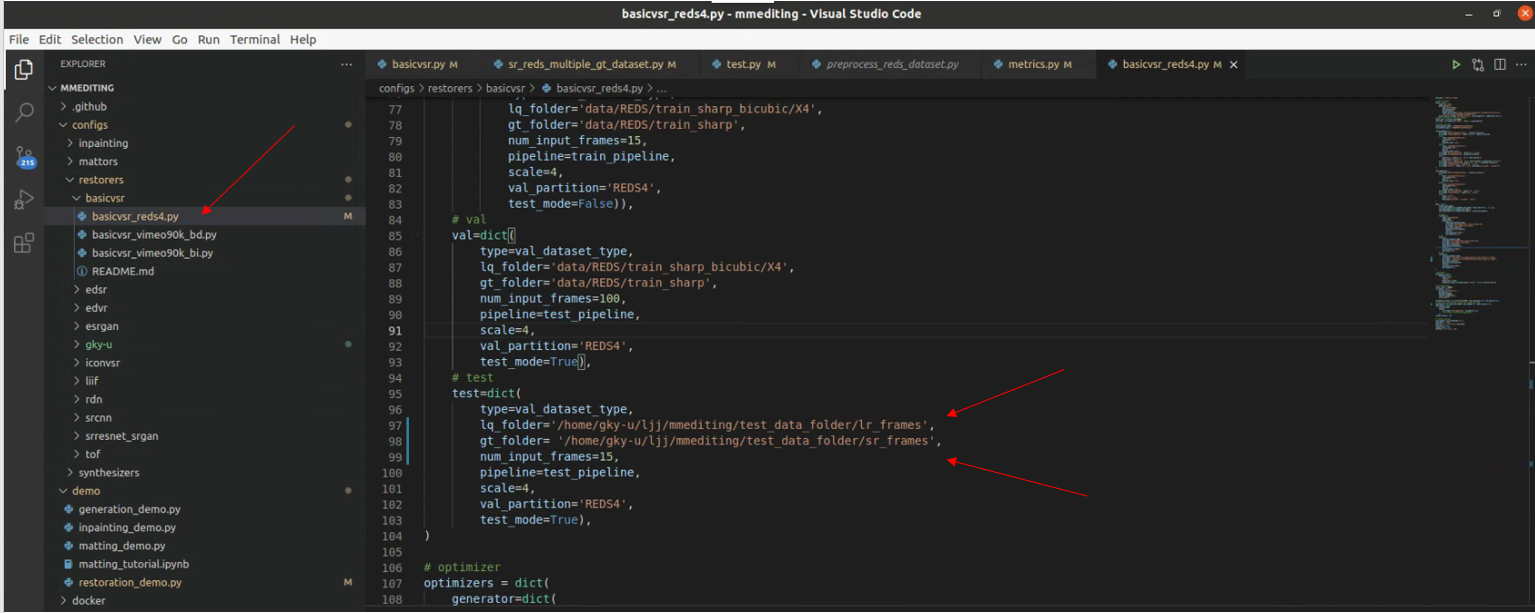The height and width of the screenshot is (613, 1535).
Task: Switch to the basicvsr.py tab
Action: 417,64
